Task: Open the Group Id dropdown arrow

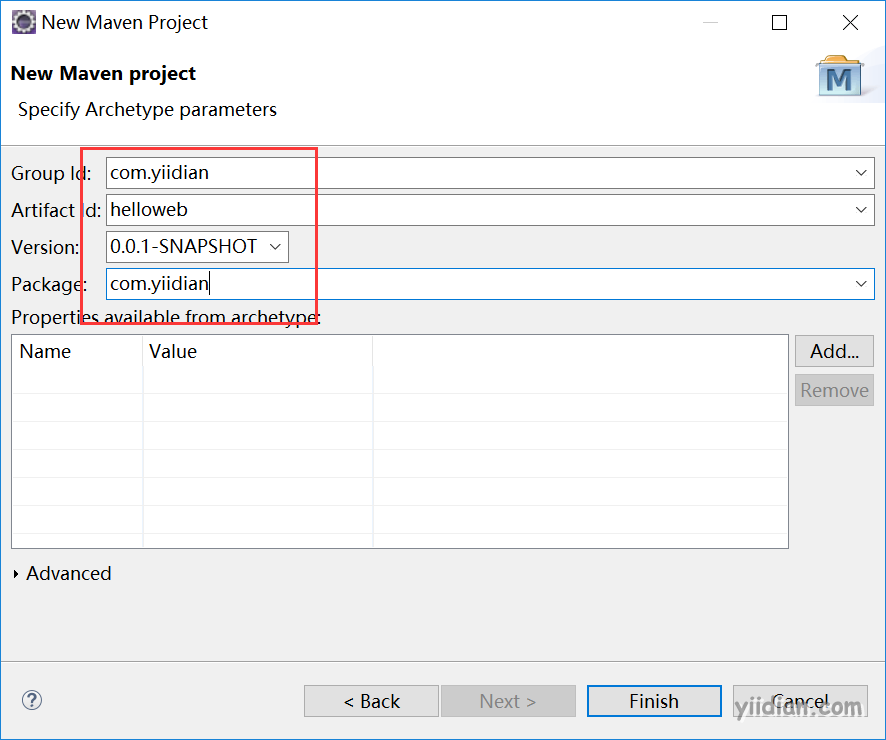Action: 861,173
